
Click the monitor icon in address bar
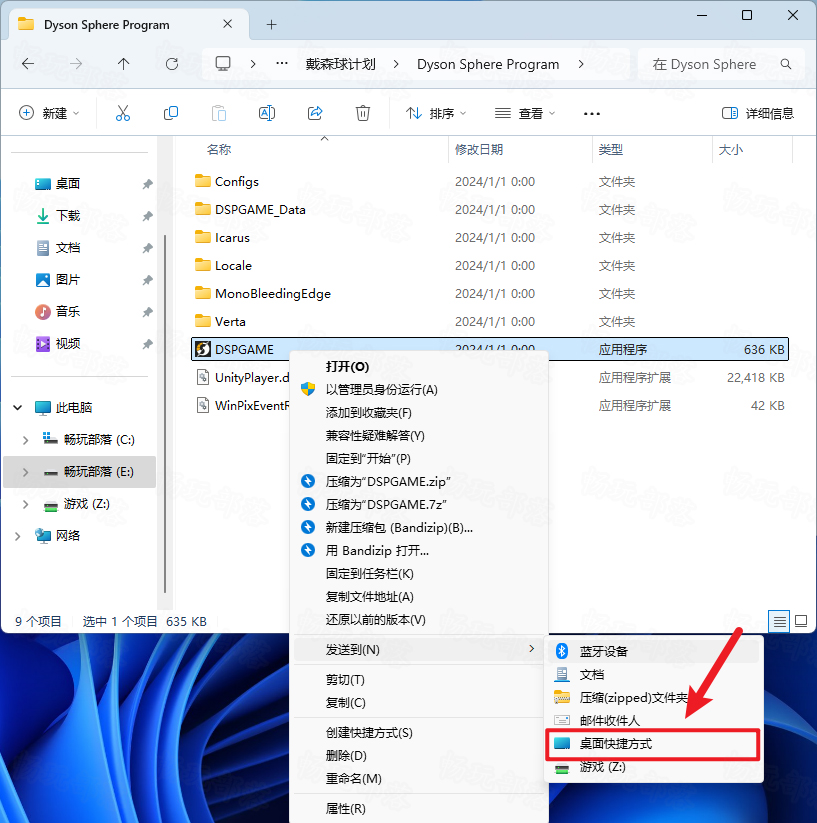pyautogui.click(x=223, y=64)
